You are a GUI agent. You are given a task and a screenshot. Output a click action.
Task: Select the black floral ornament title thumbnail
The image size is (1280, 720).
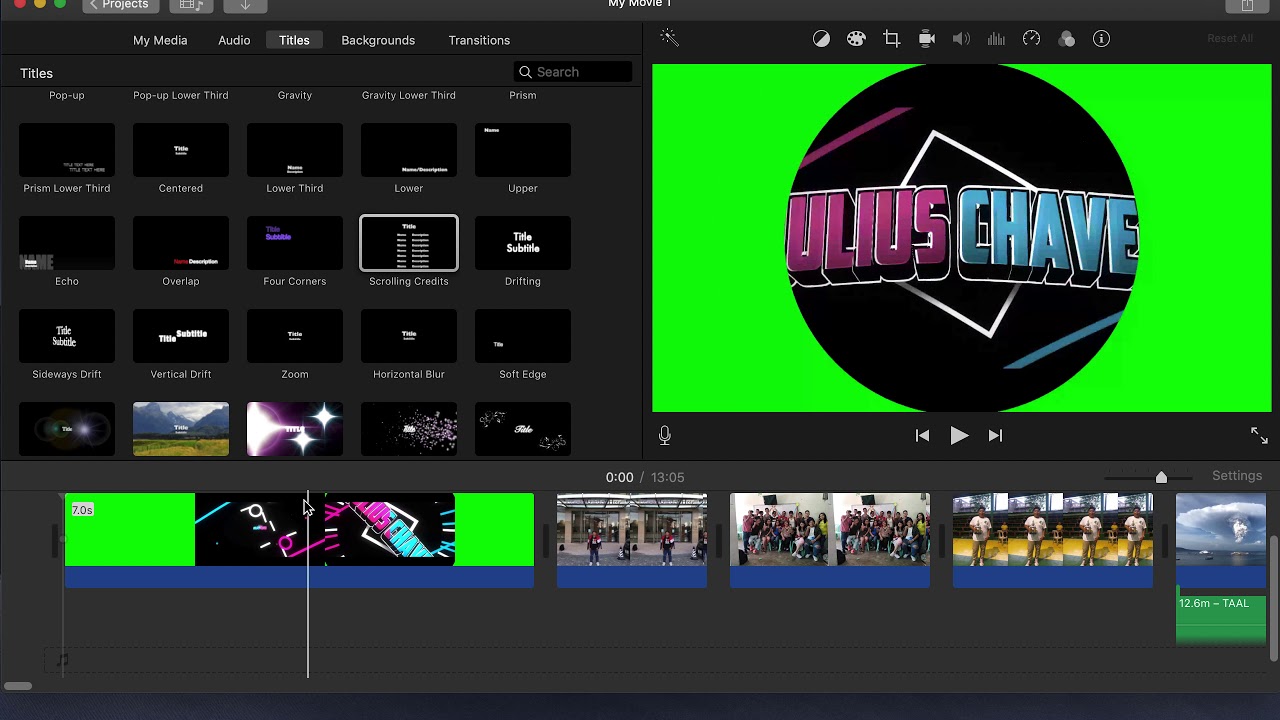(523, 429)
